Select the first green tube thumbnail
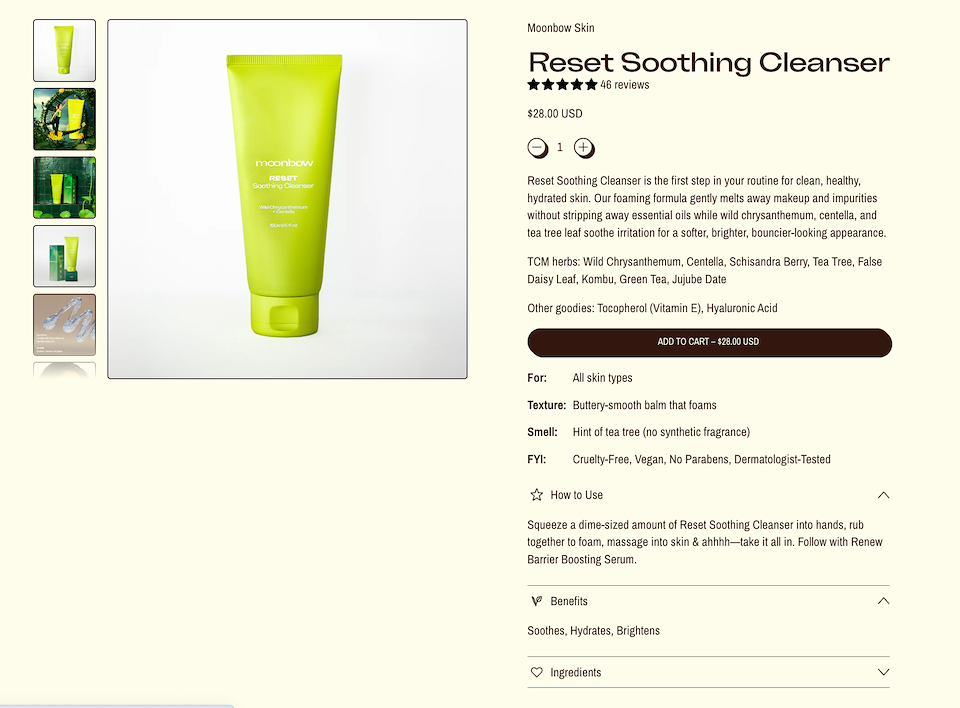 point(64,50)
